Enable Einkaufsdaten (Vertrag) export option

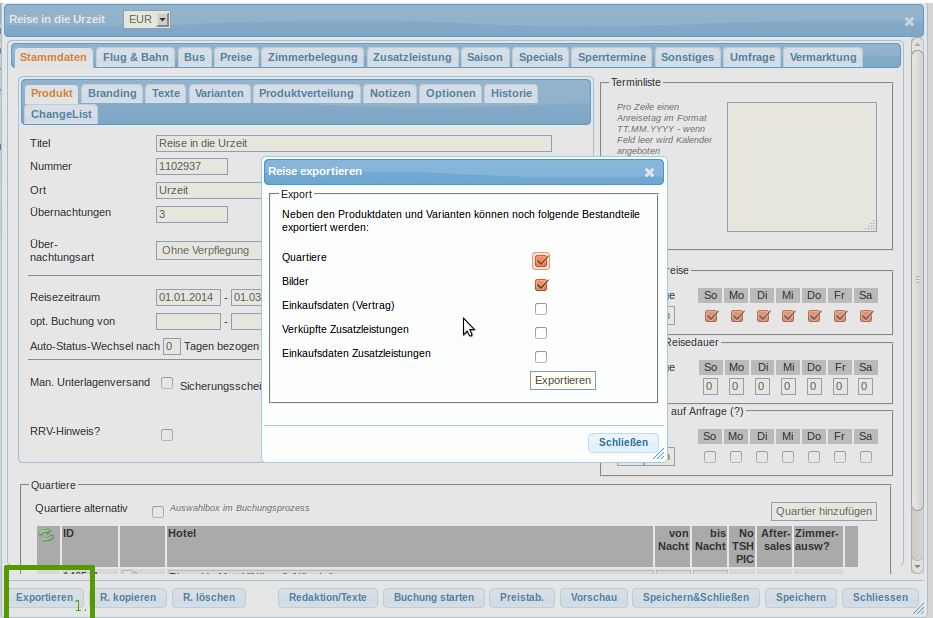[x=541, y=309]
